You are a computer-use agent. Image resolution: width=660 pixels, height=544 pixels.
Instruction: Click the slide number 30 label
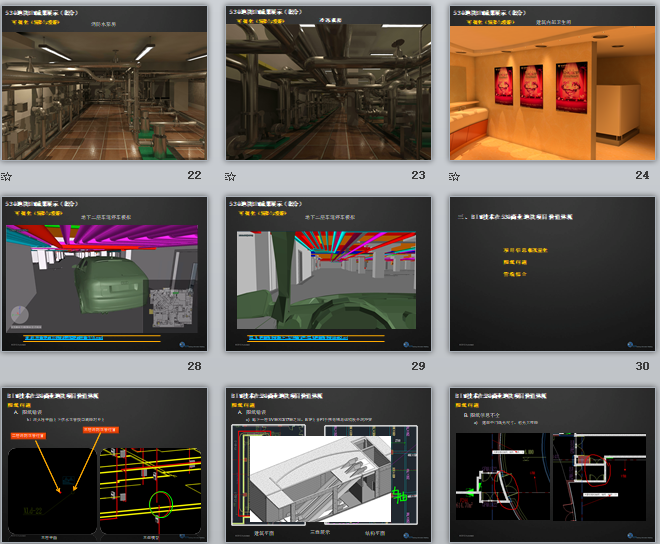[642, 366]
